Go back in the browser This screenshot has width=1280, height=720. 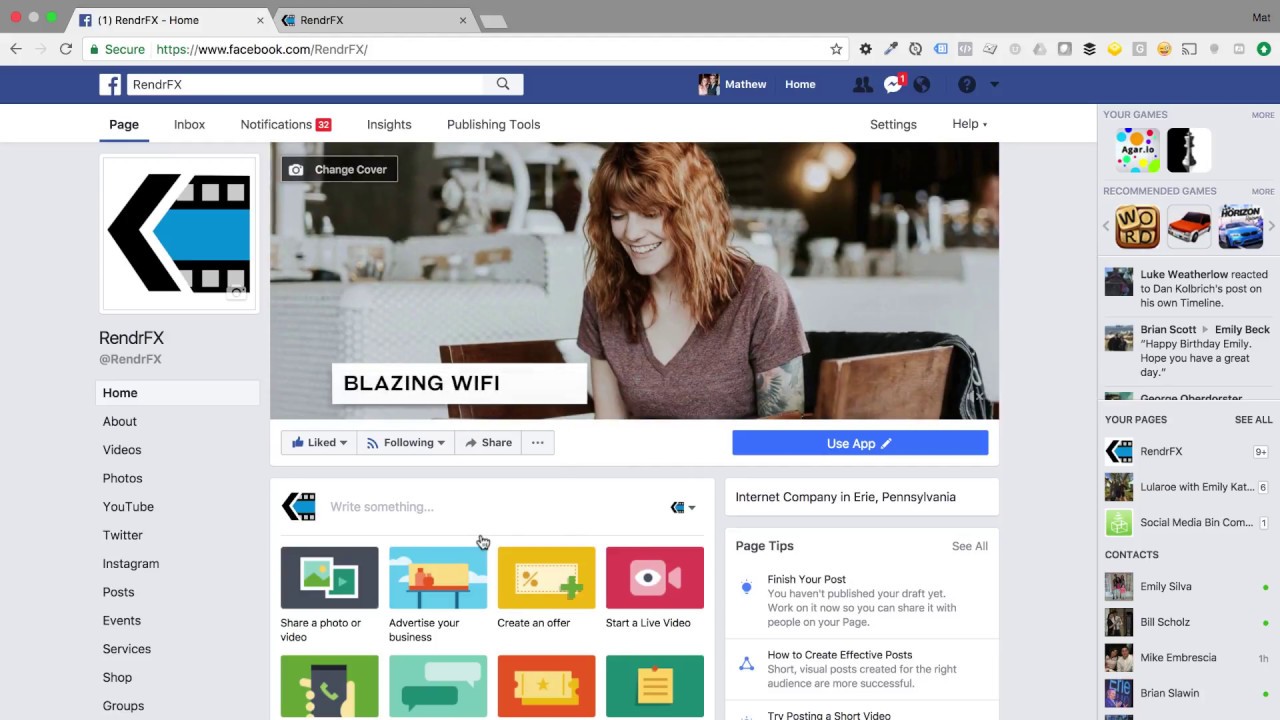[x=16, y=49]
